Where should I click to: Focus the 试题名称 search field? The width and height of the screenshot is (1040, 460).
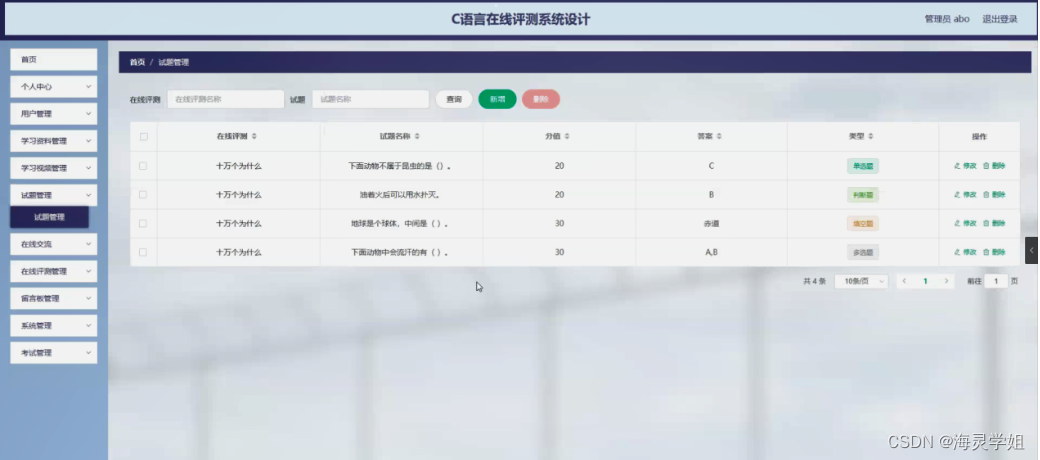click(x=371, y=99)
